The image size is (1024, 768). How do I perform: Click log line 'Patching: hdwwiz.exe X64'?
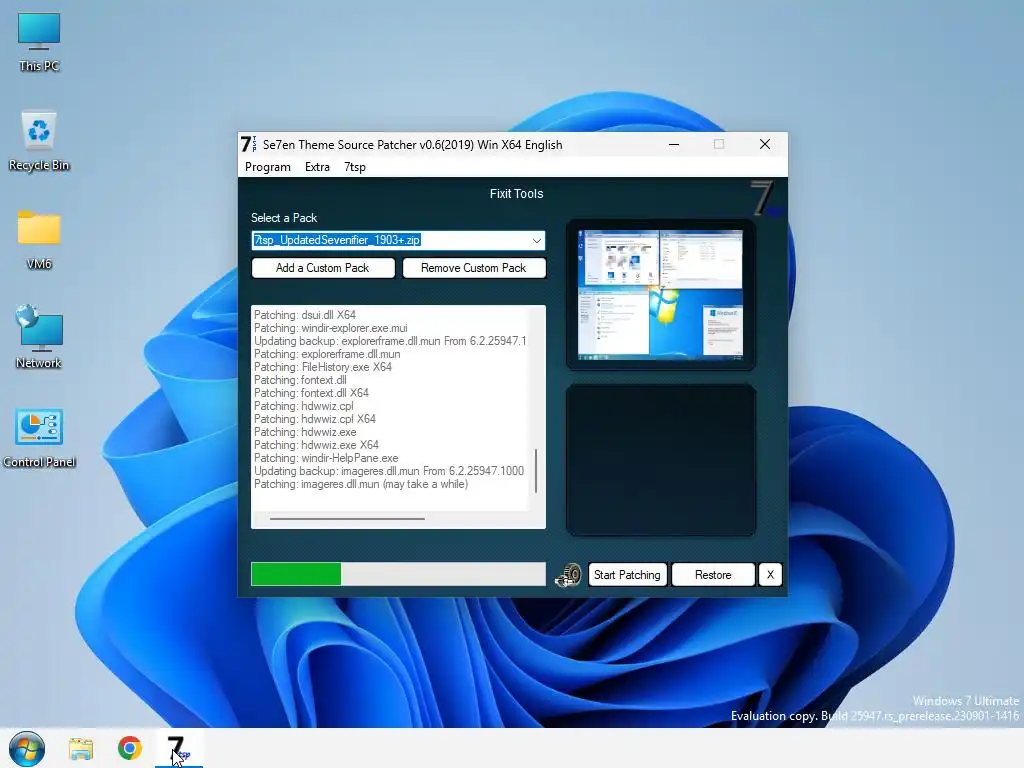point(316,445)
